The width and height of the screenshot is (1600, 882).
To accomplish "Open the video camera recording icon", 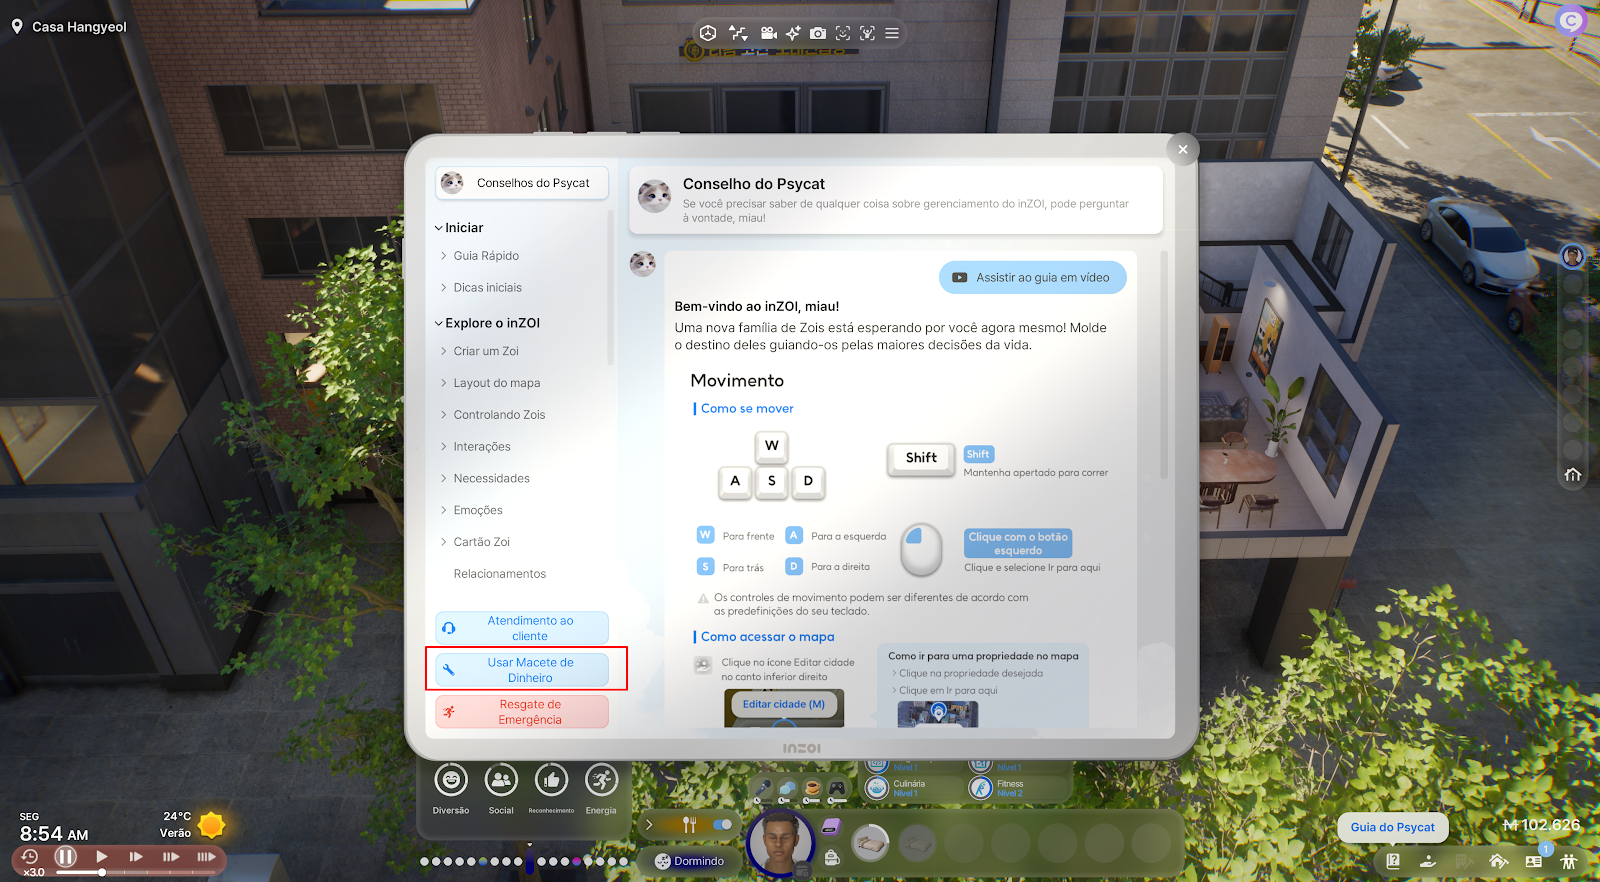I will (x=769, y=33).
